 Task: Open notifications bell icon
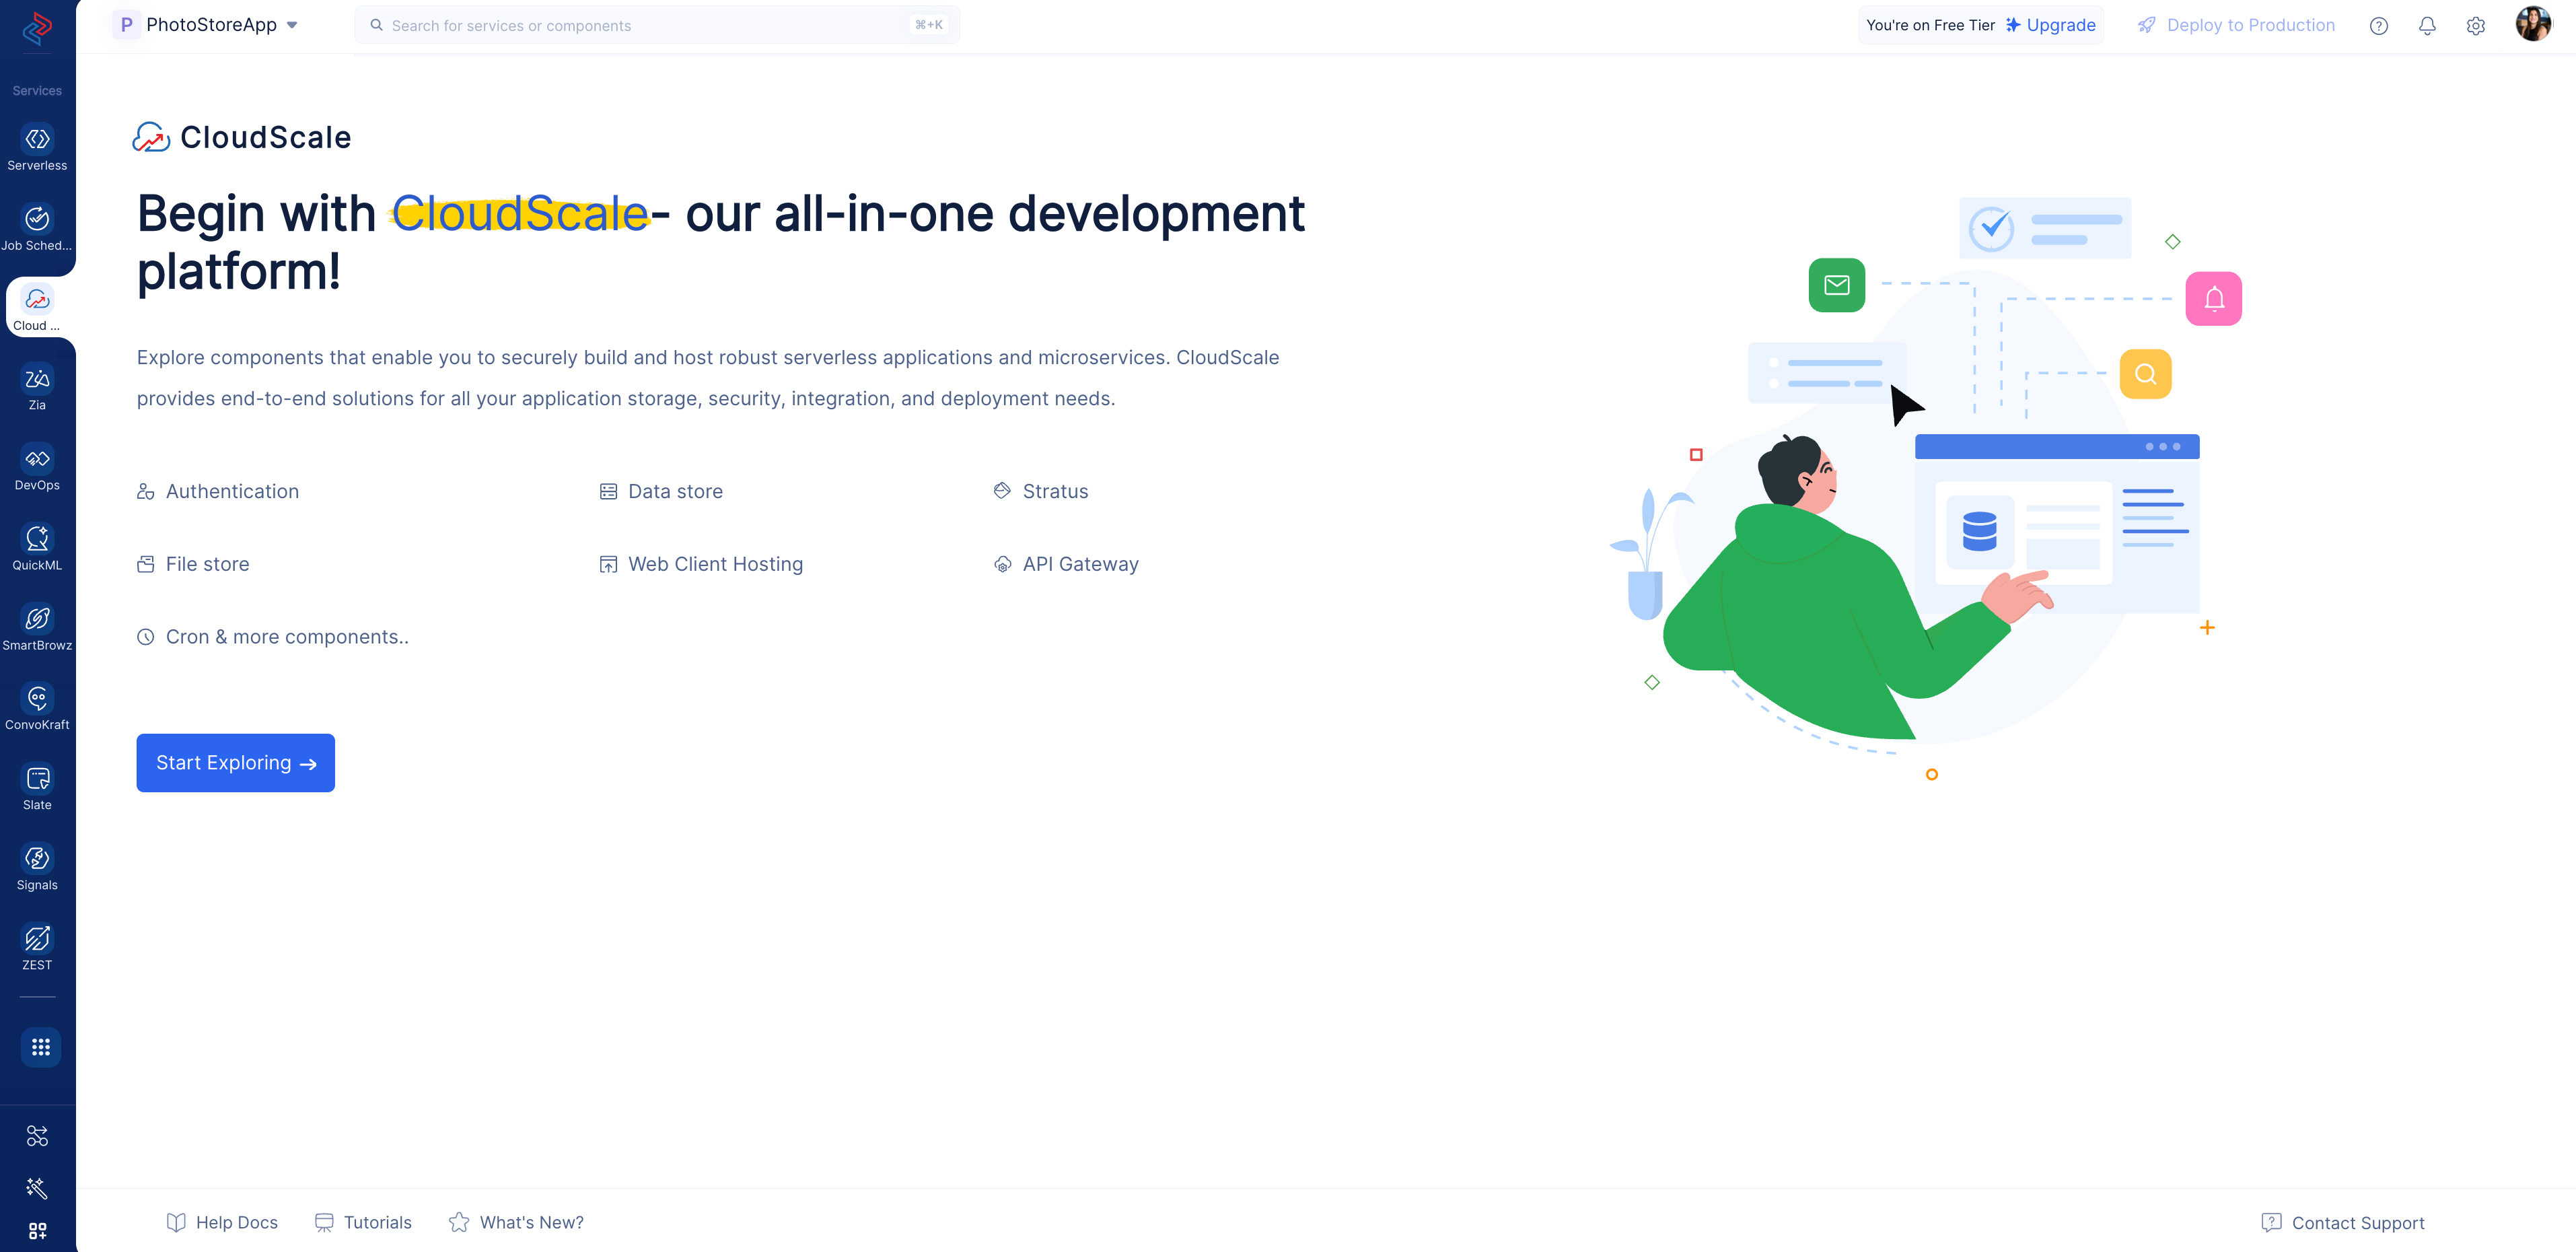(2427, 26)
